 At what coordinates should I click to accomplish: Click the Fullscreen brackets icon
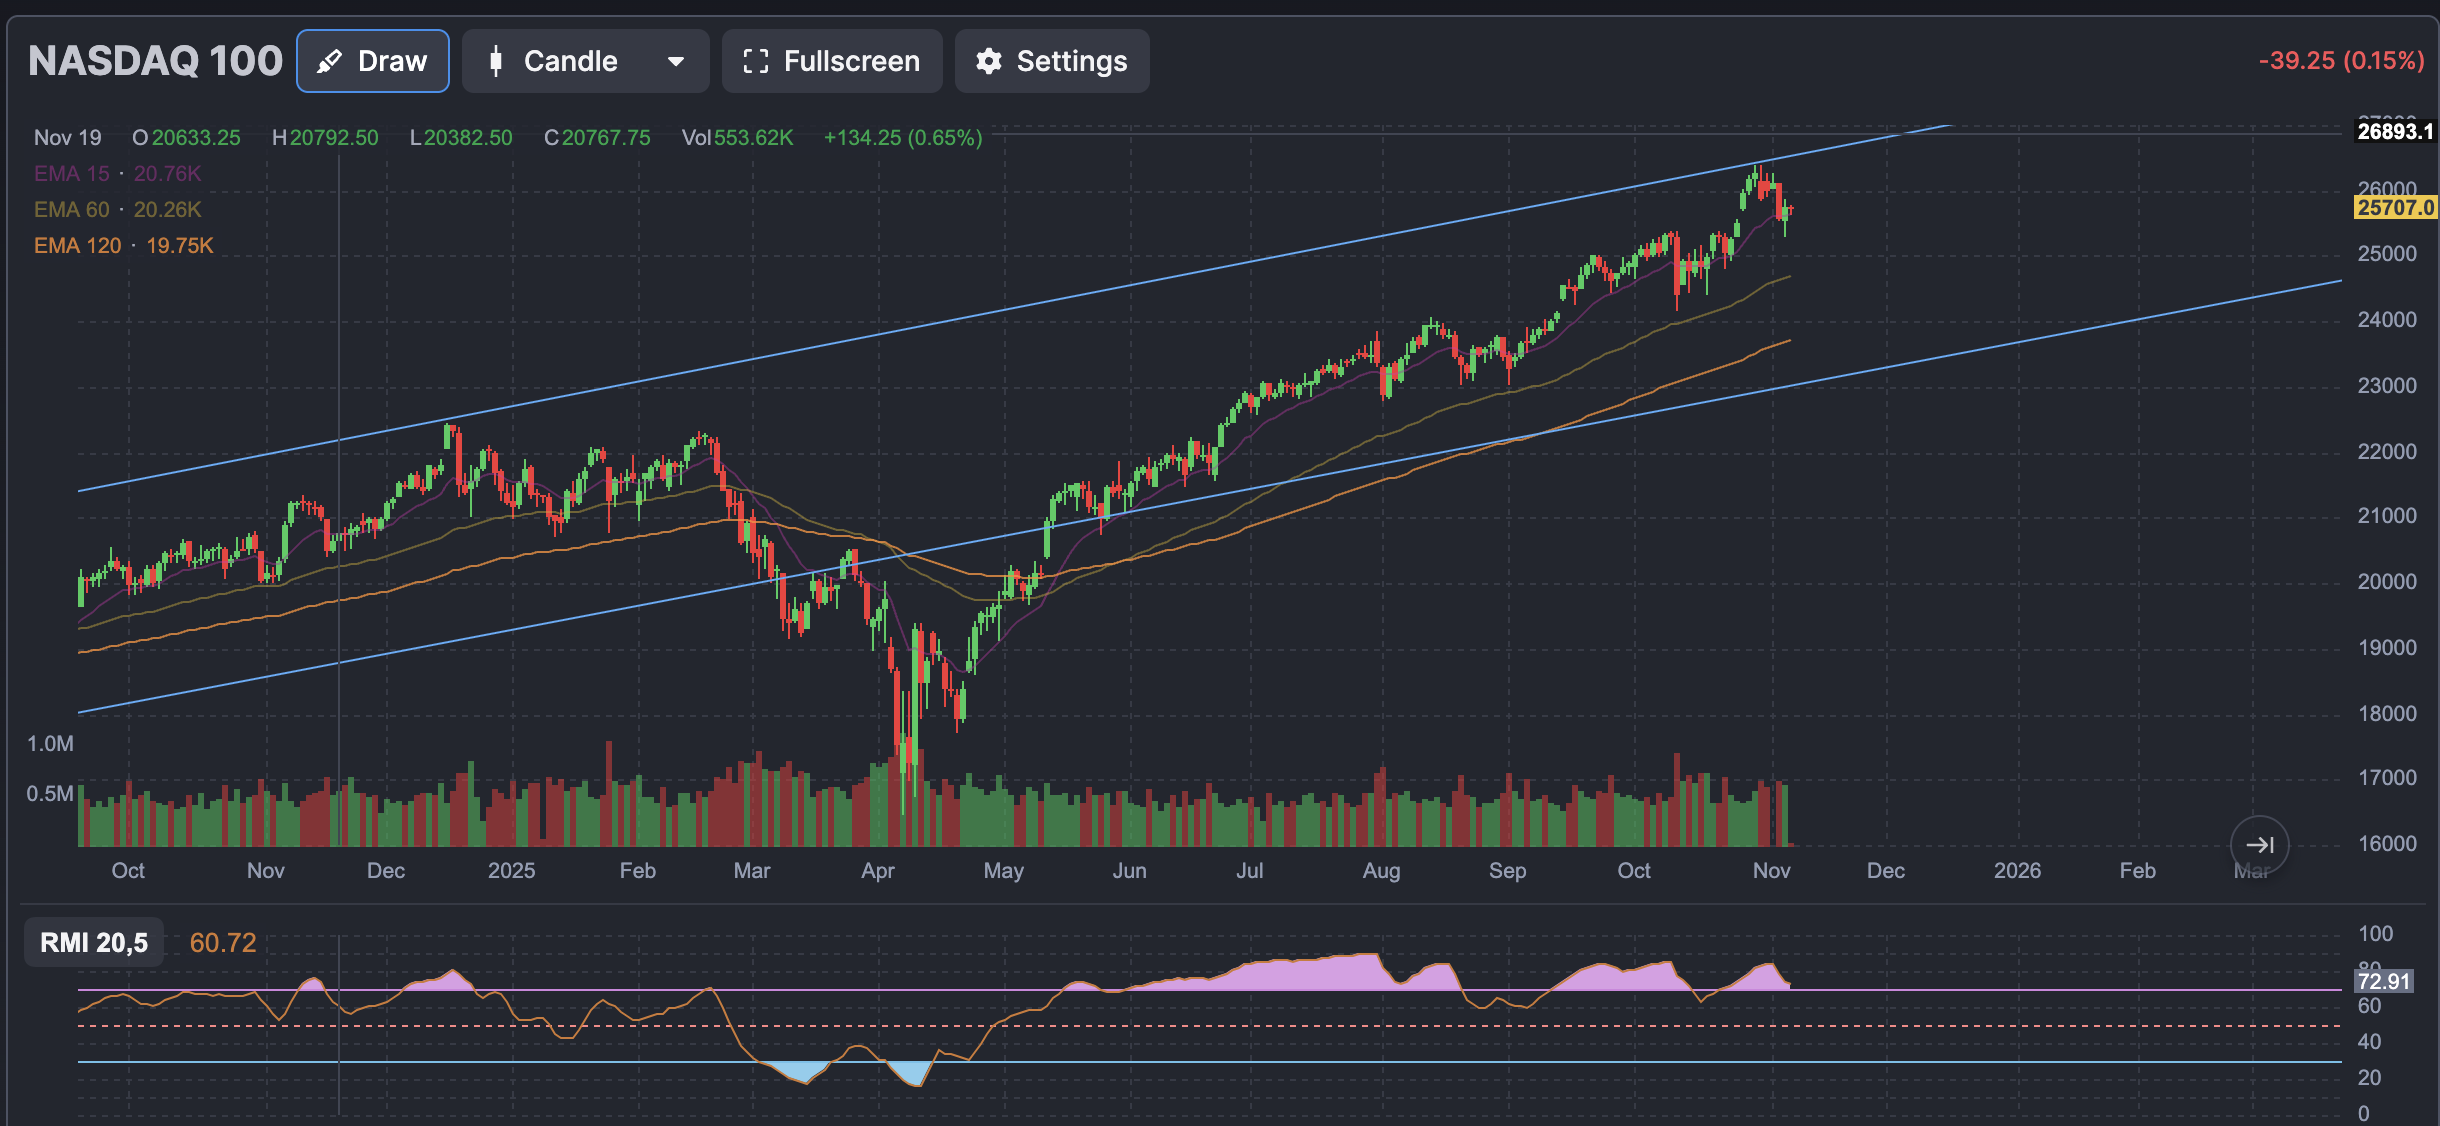(x=755, y=62)
